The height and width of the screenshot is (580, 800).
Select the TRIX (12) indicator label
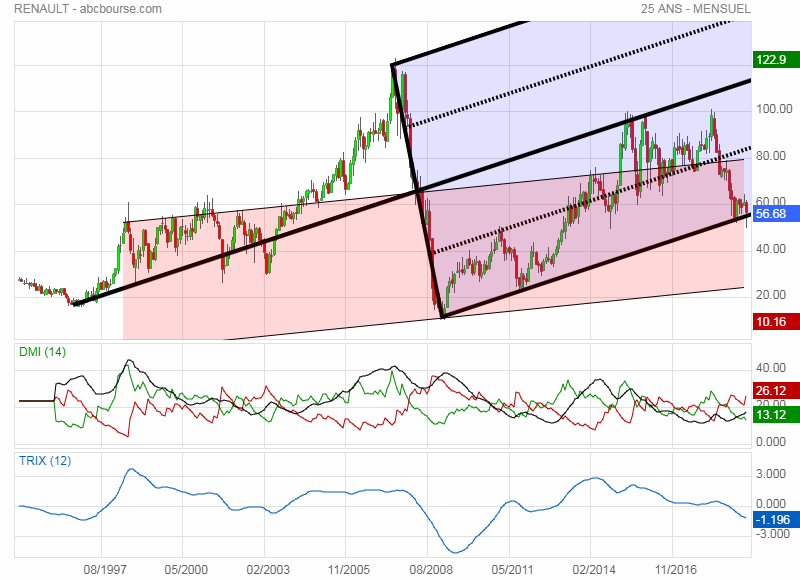45,461
